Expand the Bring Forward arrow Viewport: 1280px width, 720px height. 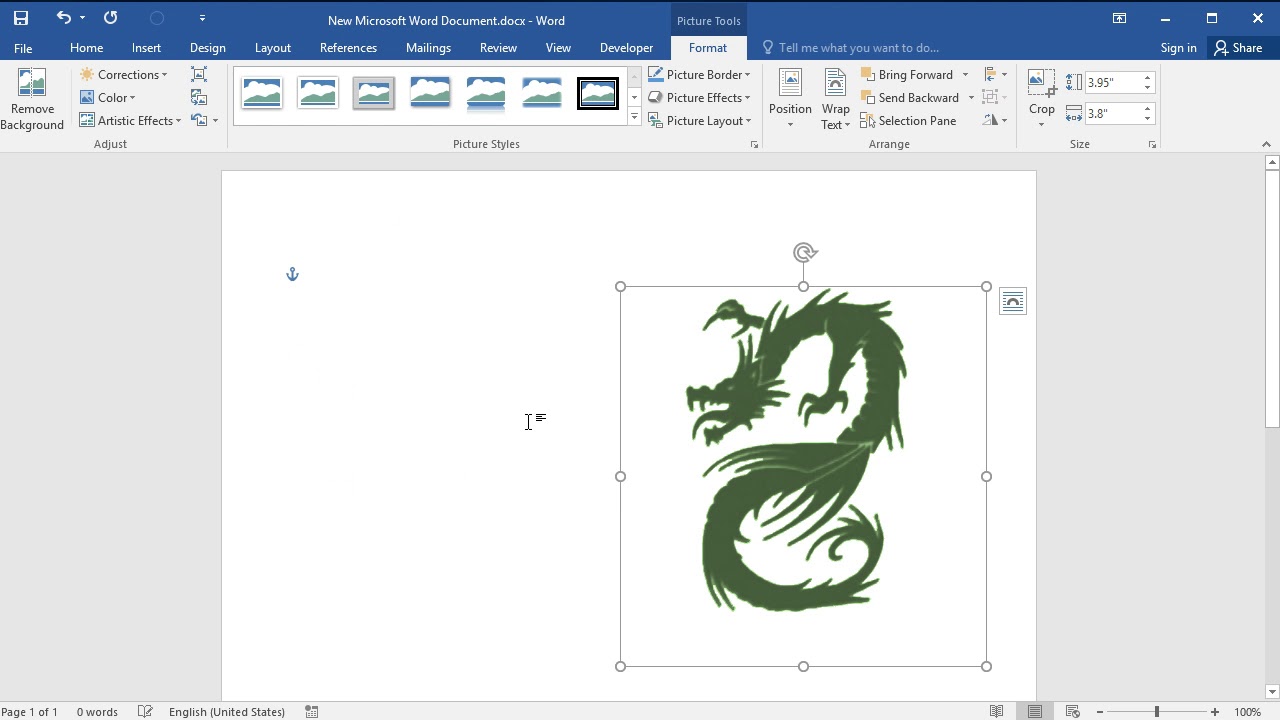965,75
